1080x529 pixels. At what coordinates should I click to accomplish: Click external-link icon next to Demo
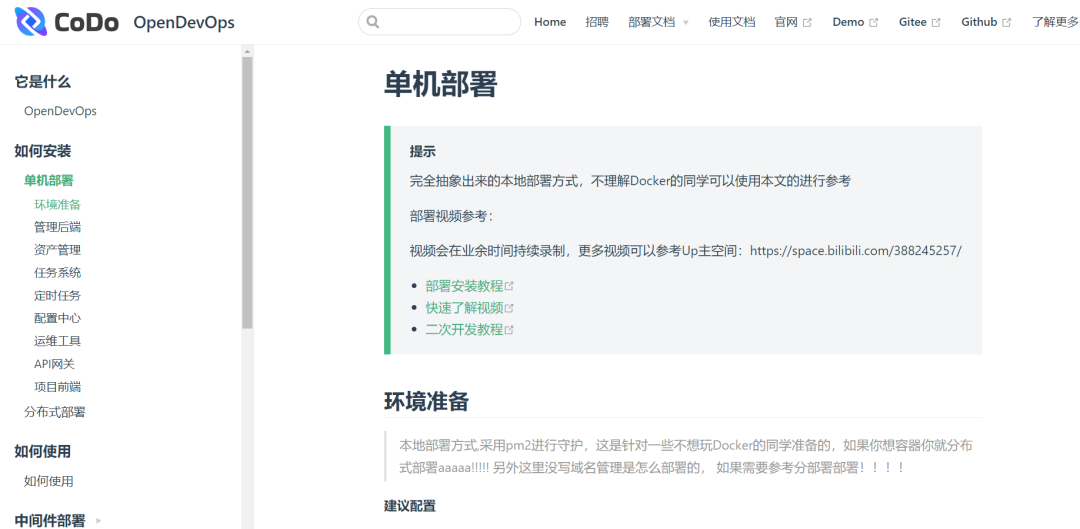click(x=874, y=23)
